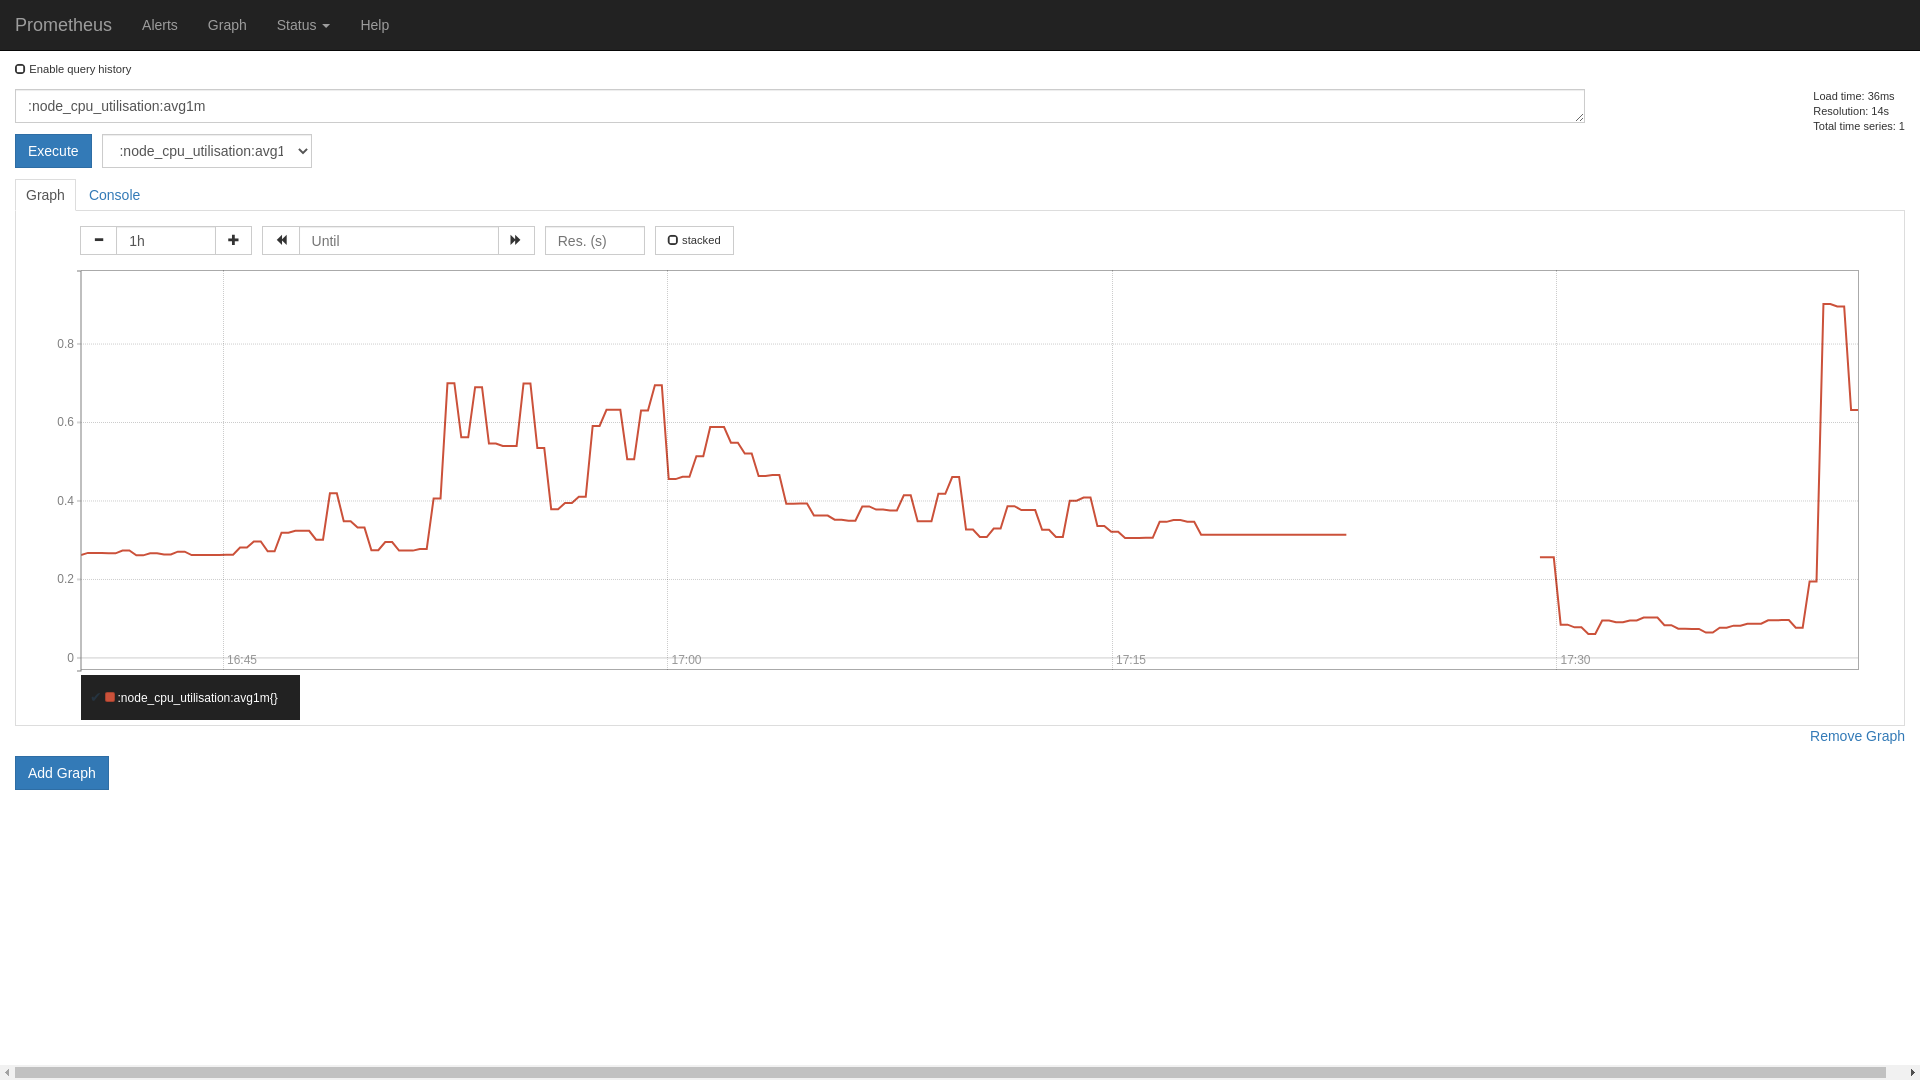
Task: Toggle the :node_cpu_utilisation:avg1m{} series in legend
Action: 197,697
